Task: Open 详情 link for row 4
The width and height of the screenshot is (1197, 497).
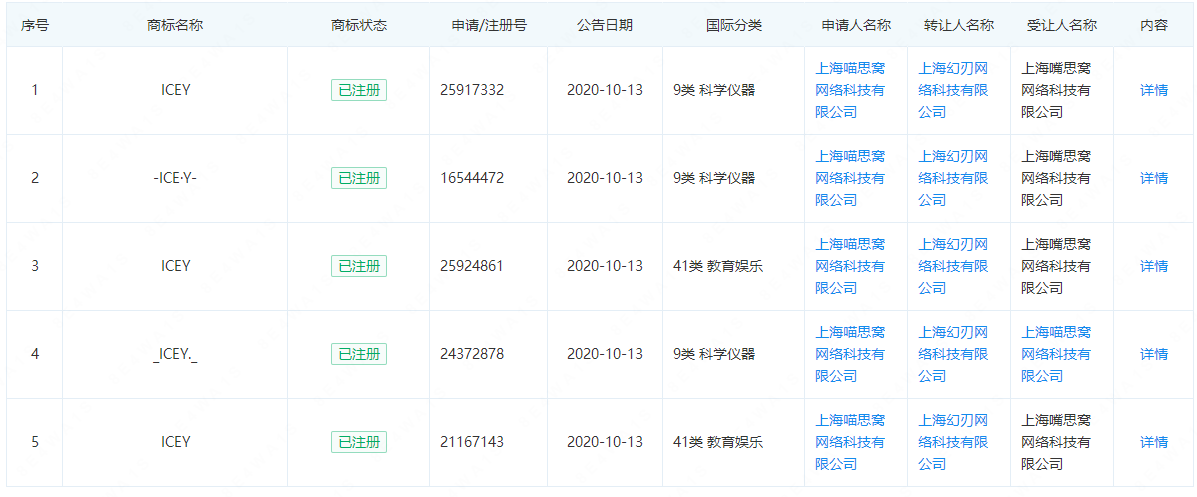Action: pos(1153,354)
